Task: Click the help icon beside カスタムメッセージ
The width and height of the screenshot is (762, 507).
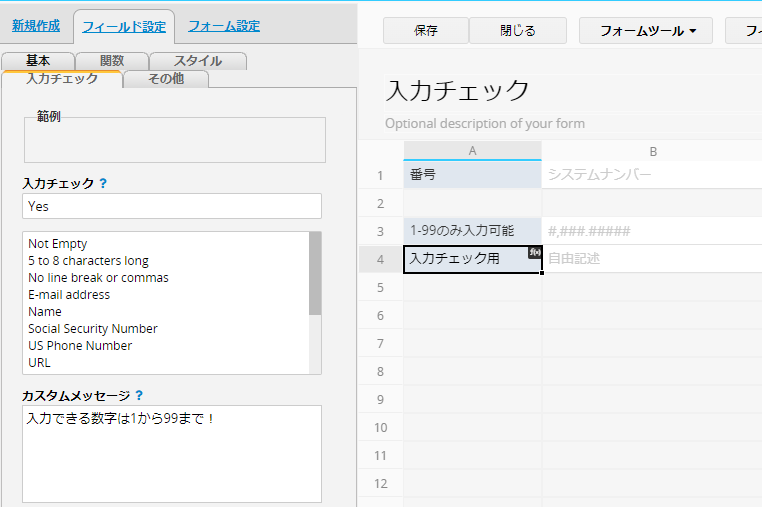Action: [139, 396]
